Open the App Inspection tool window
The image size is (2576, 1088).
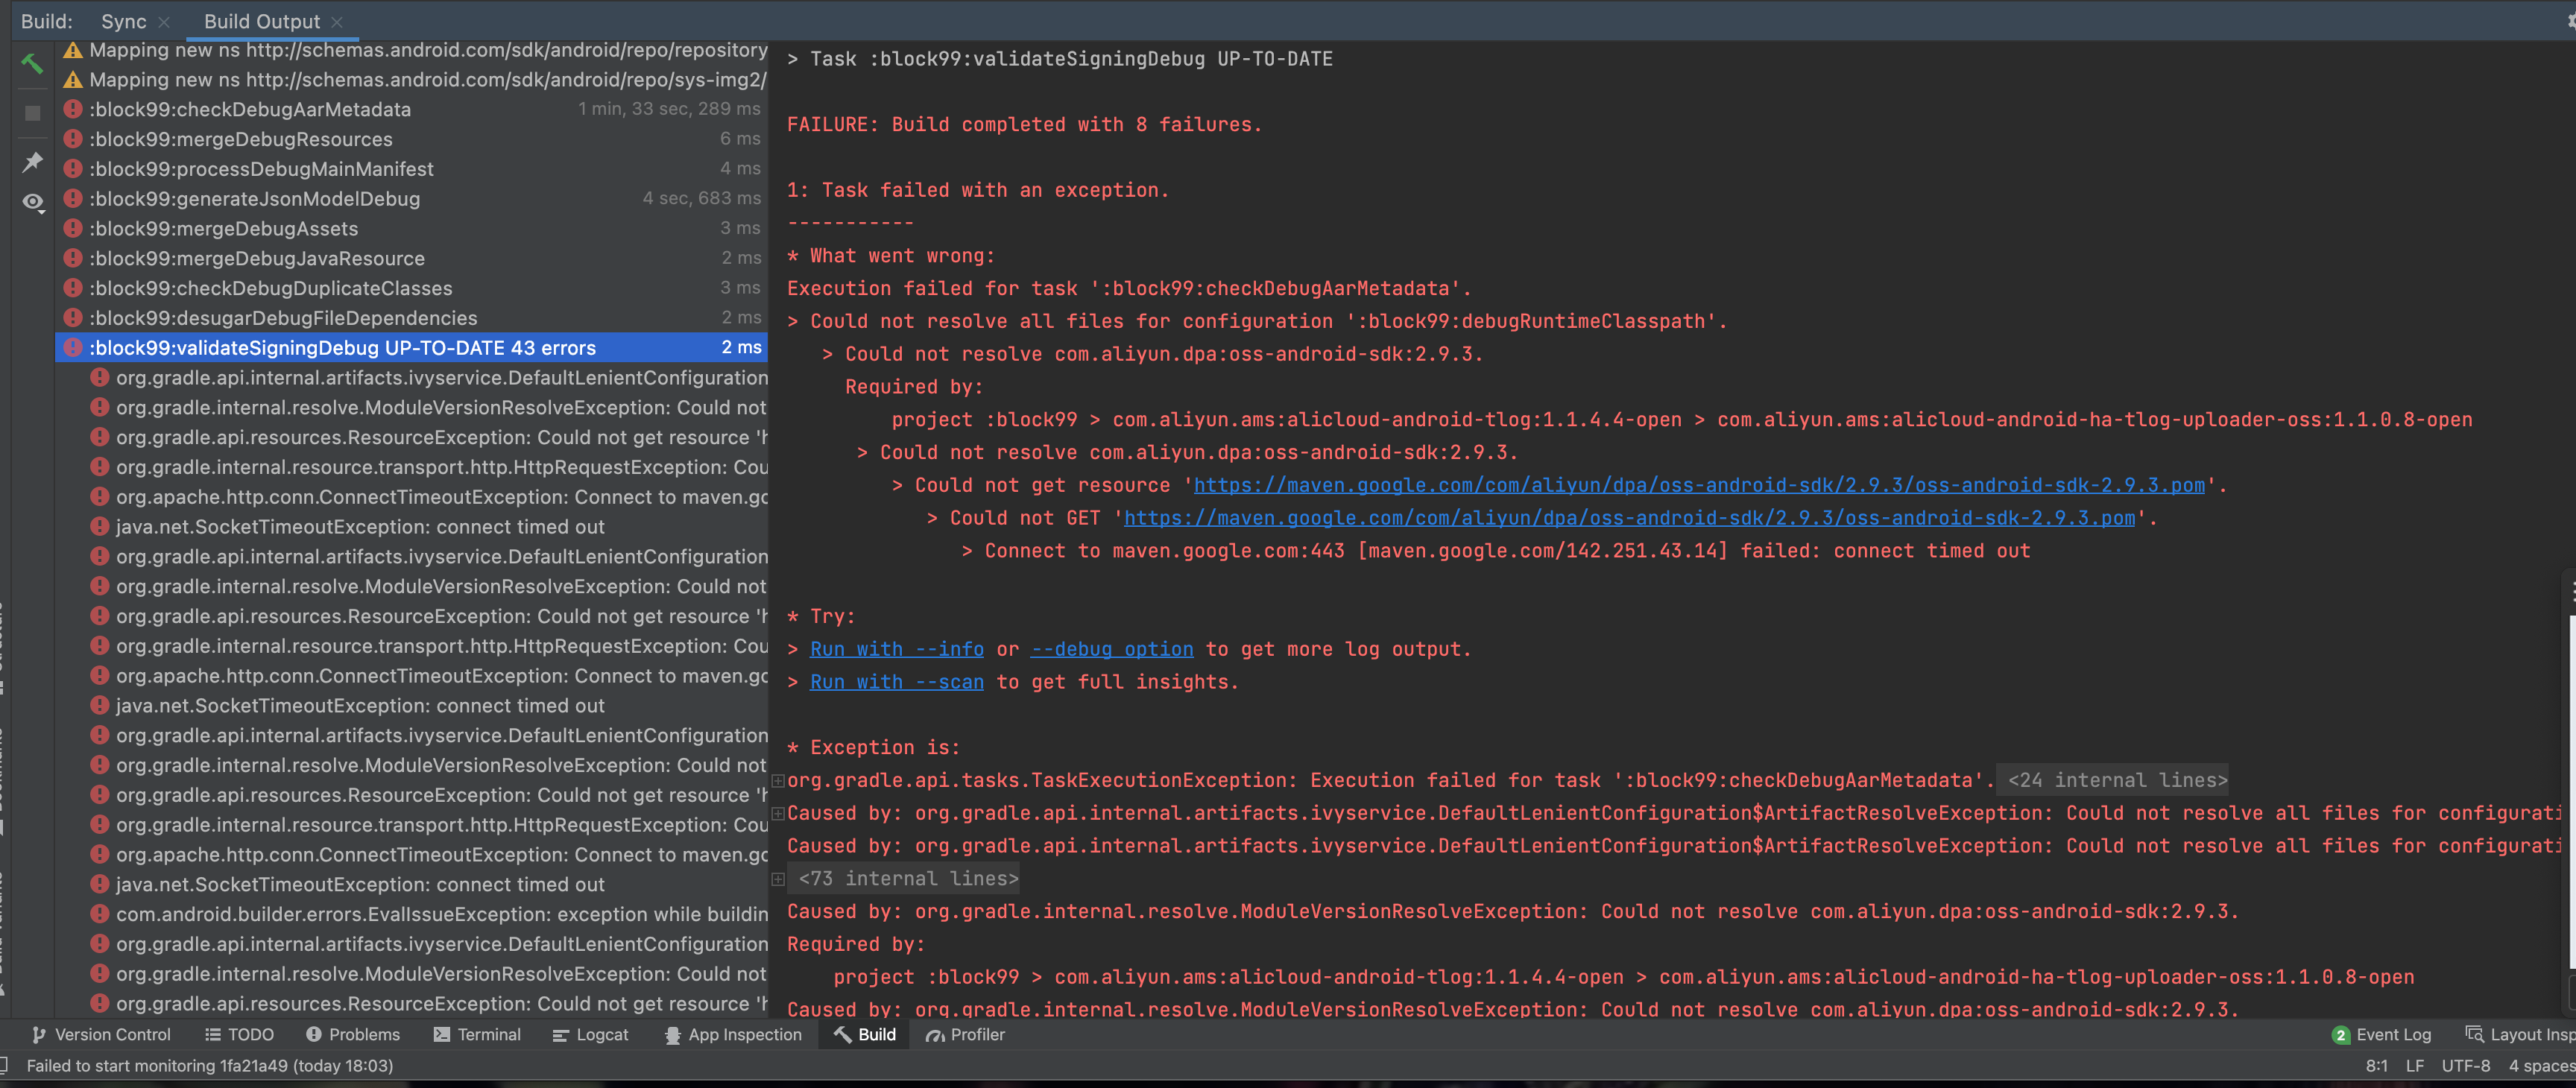pyautogui.click(x=733, y=1034)
